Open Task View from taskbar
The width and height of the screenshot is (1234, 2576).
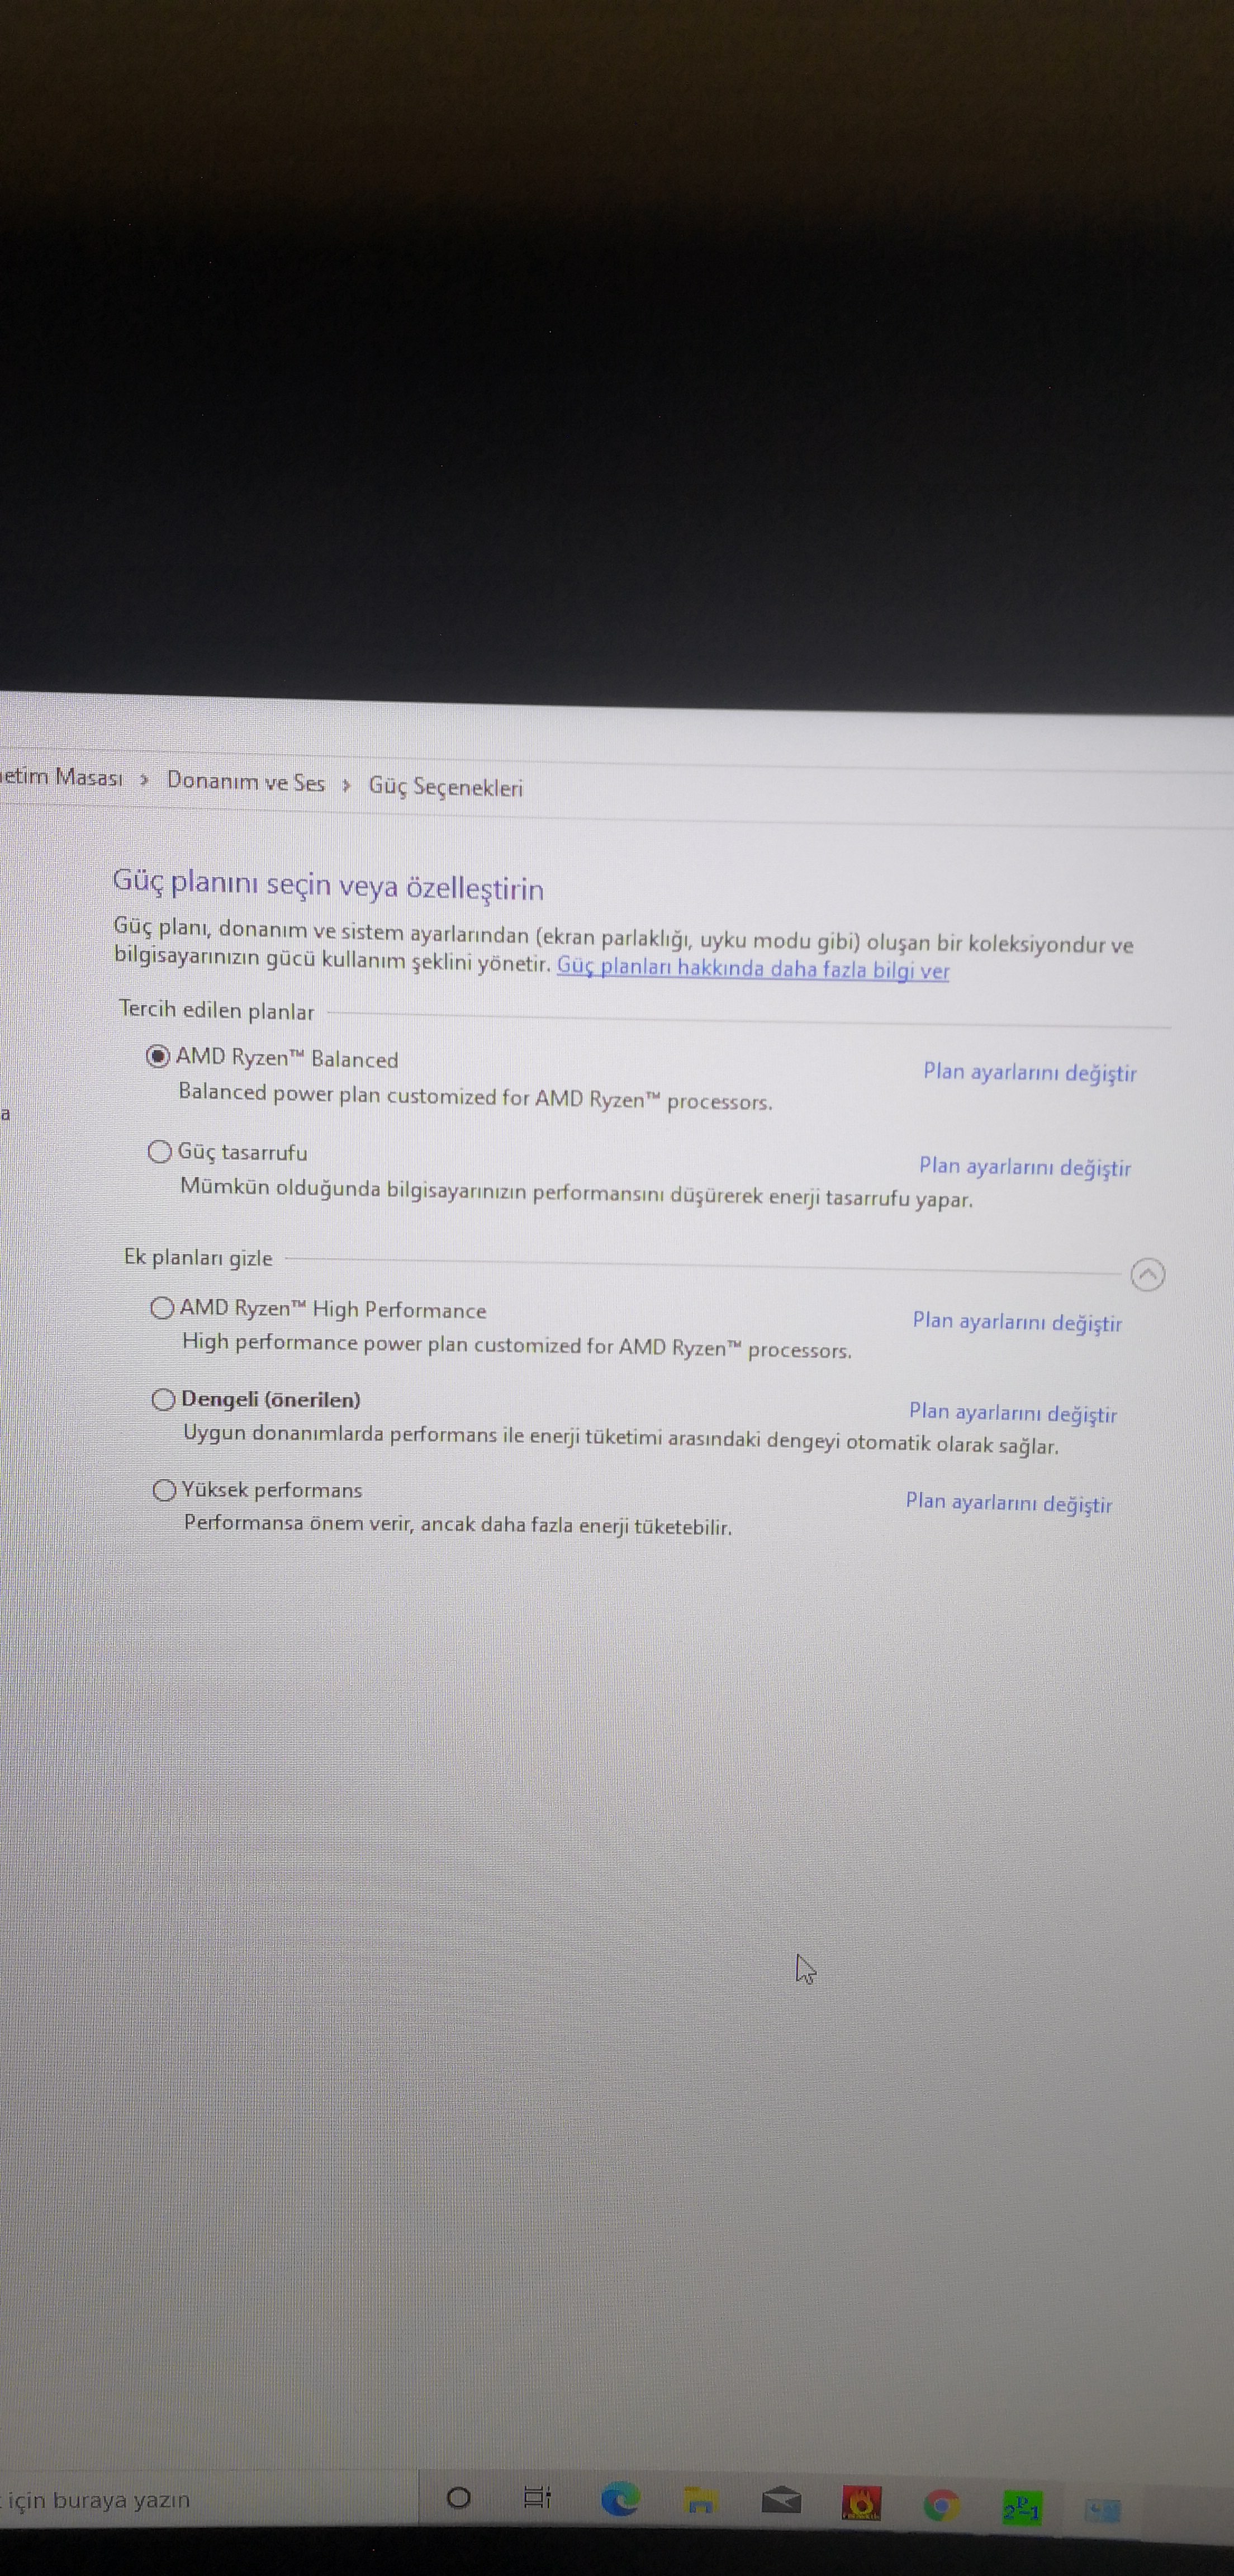tap(537, 2498)
